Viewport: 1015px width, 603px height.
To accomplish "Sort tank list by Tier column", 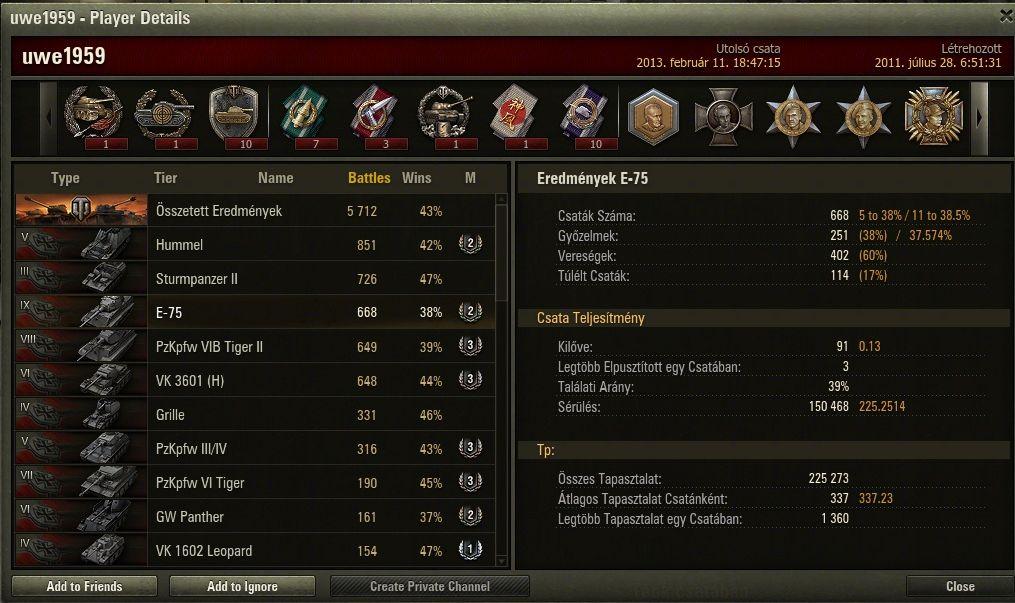I will 166,178.
